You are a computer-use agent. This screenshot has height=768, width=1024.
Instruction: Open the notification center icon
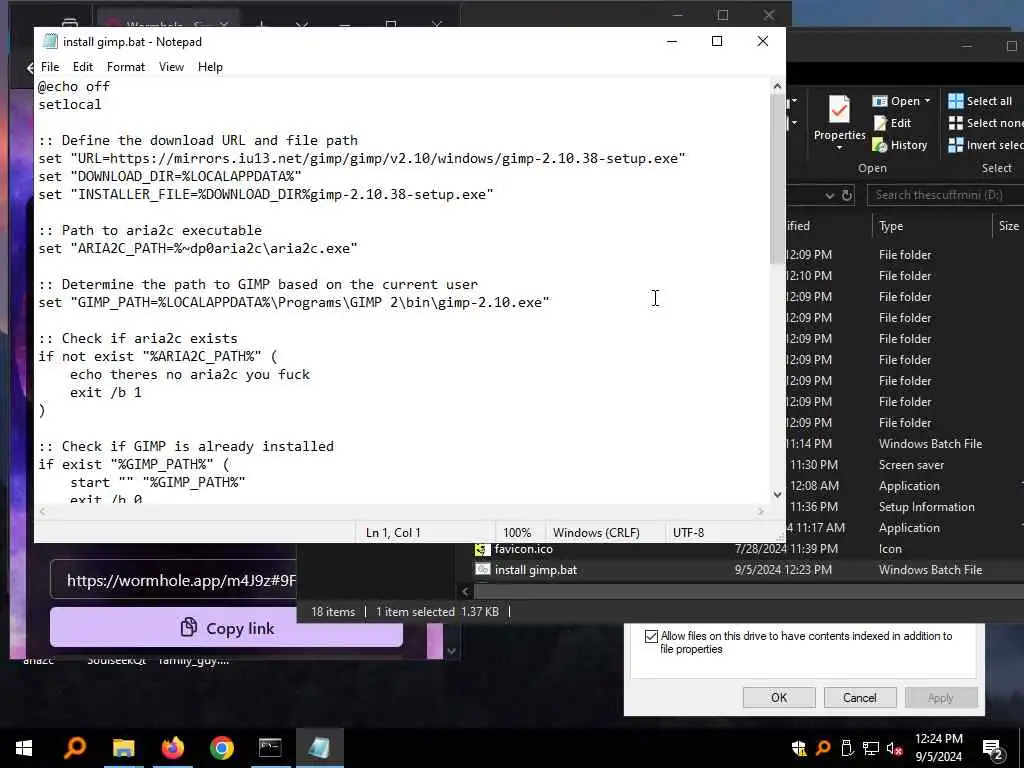click(x=993, y=750)
